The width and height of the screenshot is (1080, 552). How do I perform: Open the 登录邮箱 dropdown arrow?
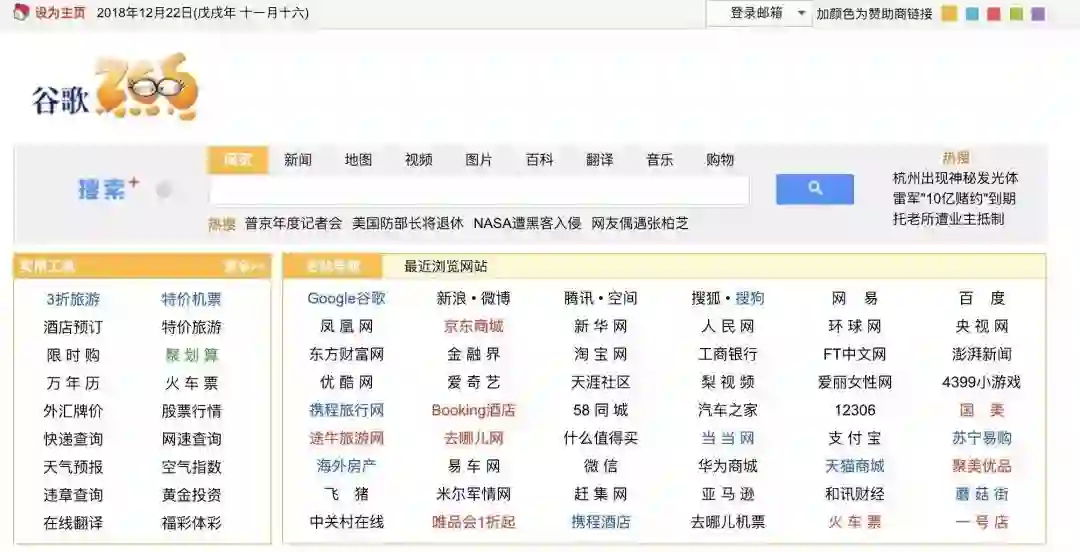point(801,13)
